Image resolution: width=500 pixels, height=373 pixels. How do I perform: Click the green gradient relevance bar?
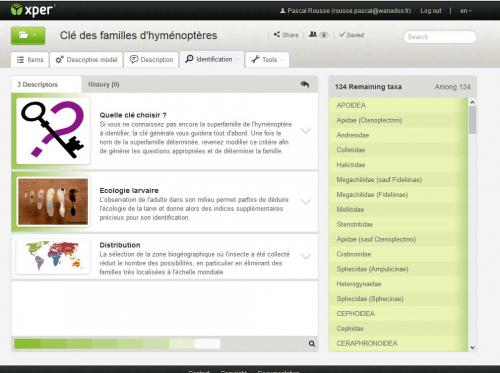tap(117, 344)
